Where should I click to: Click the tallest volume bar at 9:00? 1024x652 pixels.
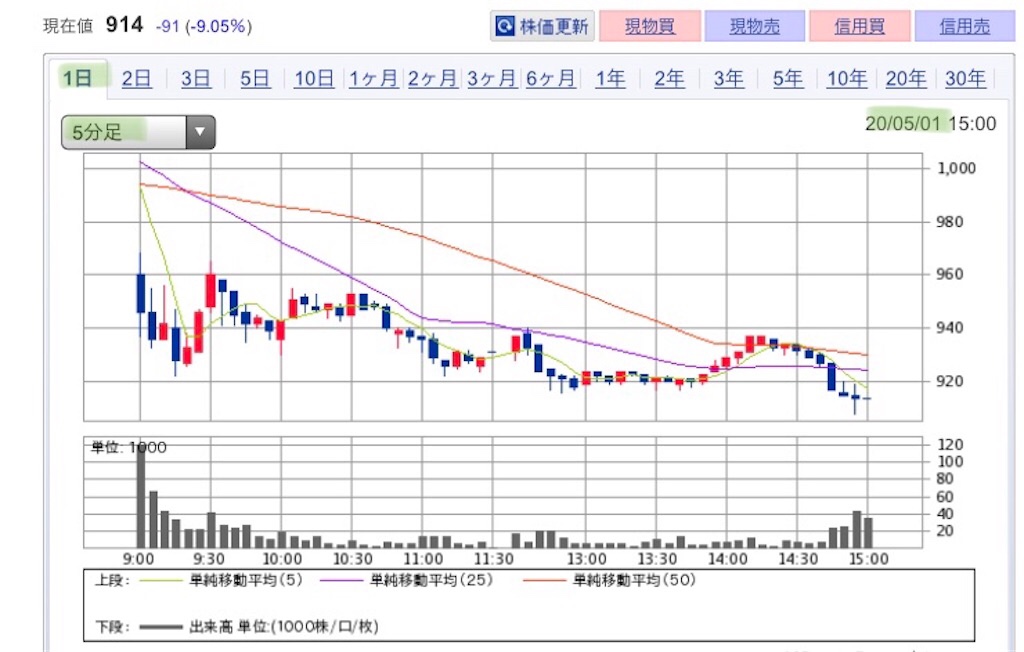140,497
